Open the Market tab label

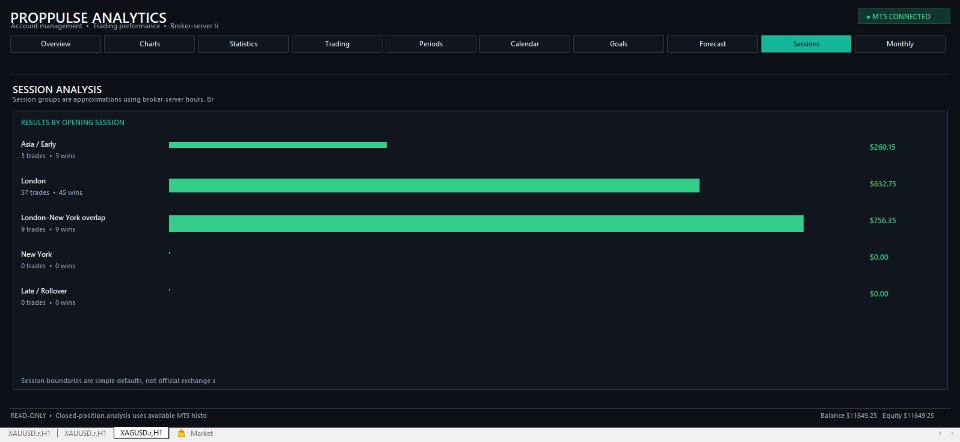click(x=201, y=433)
